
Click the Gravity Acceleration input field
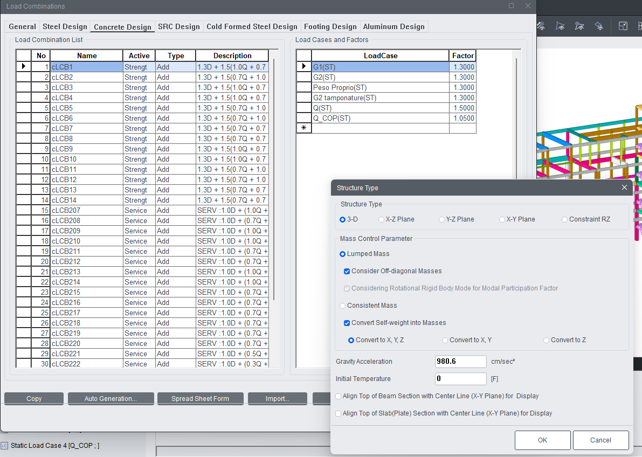coord(461,362)
